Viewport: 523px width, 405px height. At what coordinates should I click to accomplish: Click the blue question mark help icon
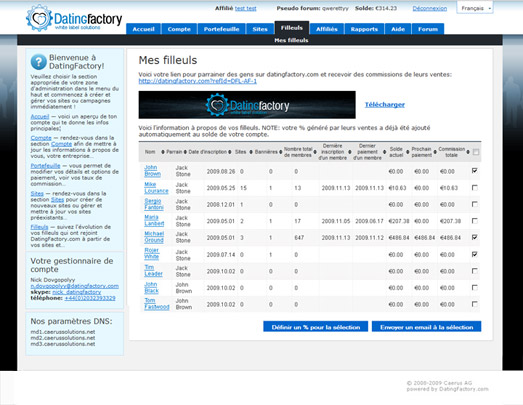[x=39, y=62]
